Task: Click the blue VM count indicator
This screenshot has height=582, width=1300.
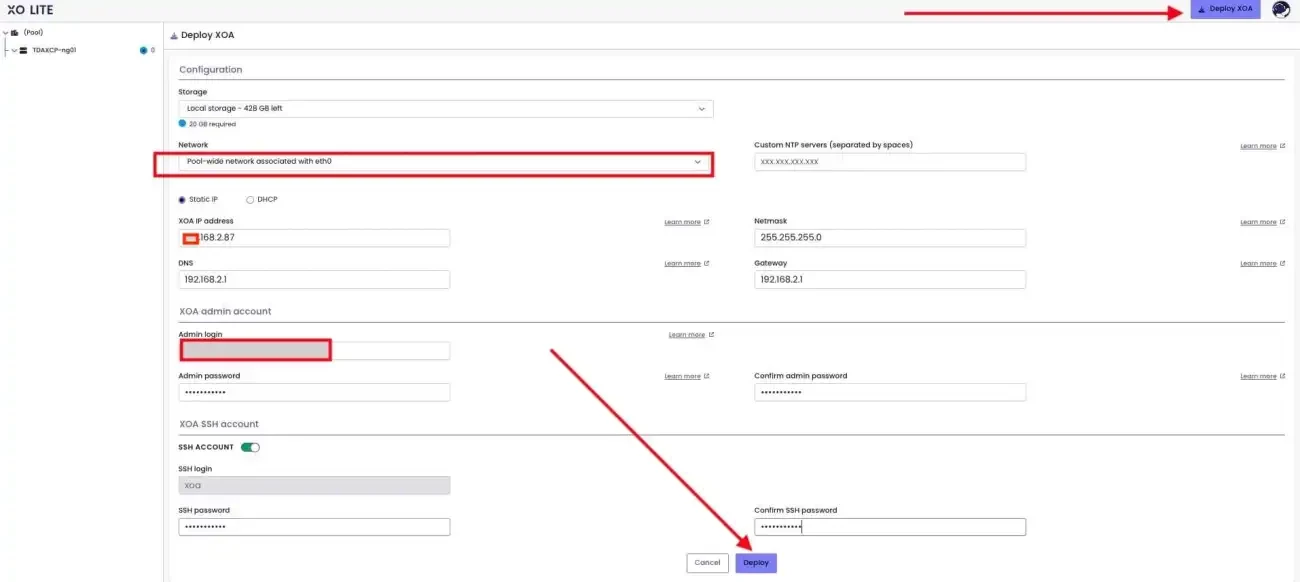Action: tap(144, 50)
